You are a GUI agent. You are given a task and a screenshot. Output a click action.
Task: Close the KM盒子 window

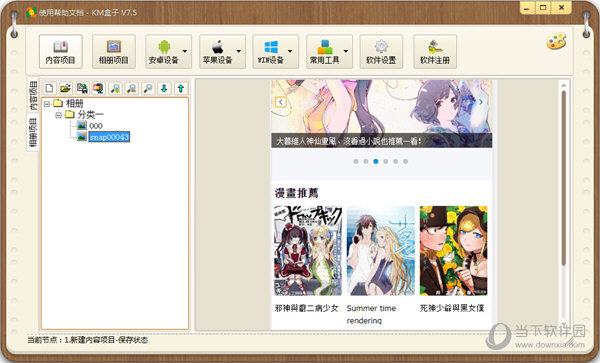[x=561, y=8]
